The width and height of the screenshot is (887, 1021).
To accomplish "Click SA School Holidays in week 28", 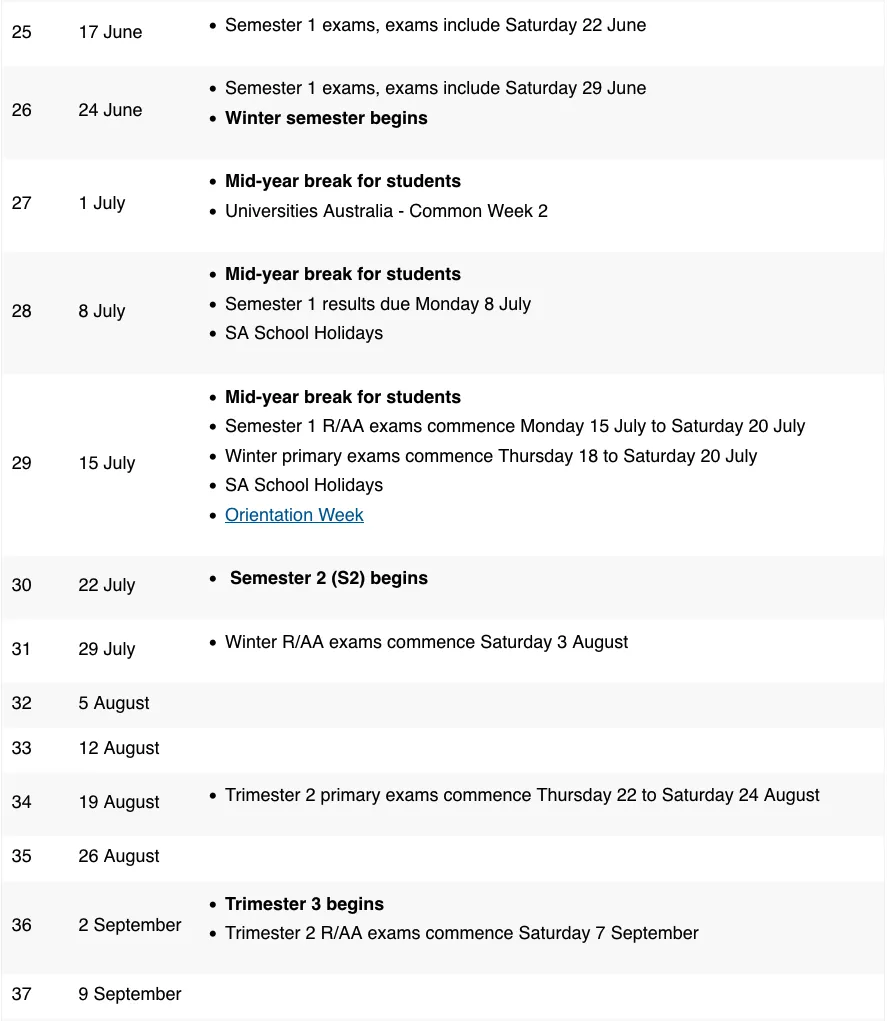I will click(304, 333).
